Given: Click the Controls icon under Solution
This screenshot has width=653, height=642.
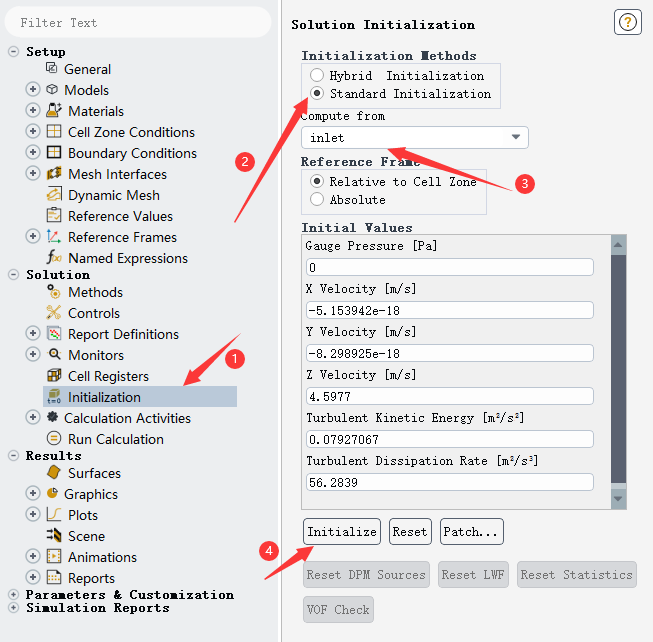Looking at the screenshot, I should (x=54, y=313).
